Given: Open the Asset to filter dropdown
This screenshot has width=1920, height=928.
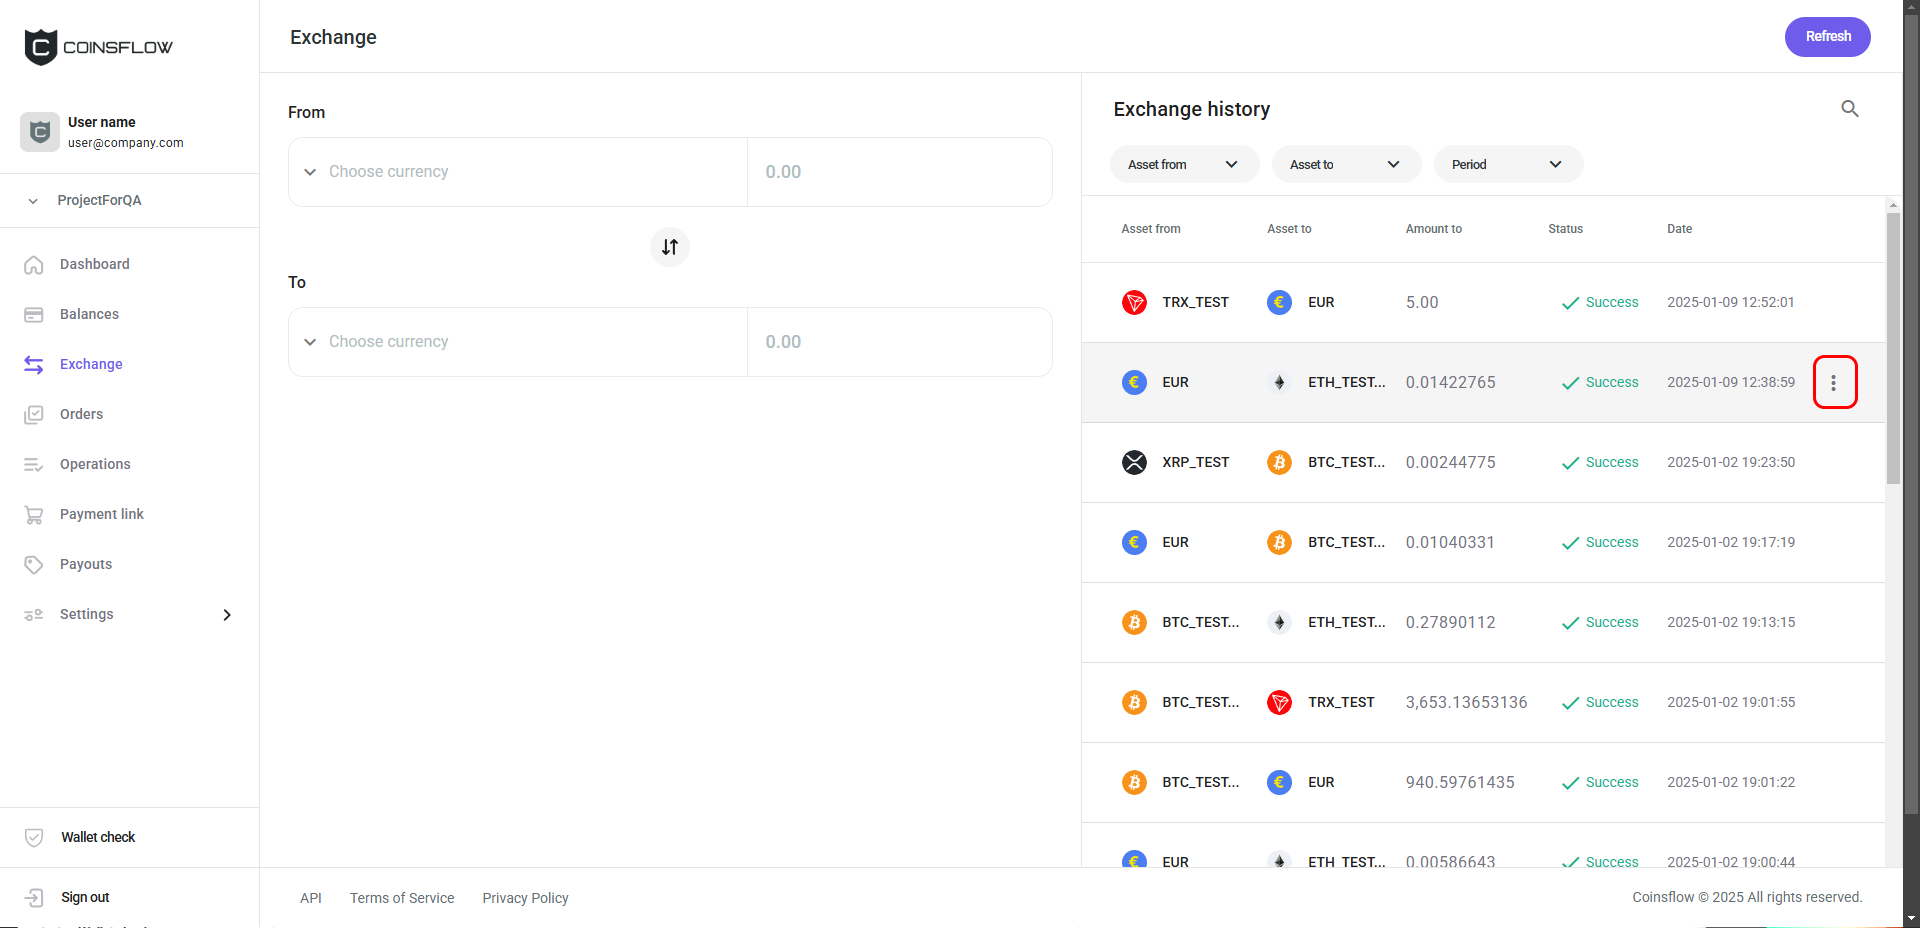Looking at the screenshot, I should pos(1345,165).
